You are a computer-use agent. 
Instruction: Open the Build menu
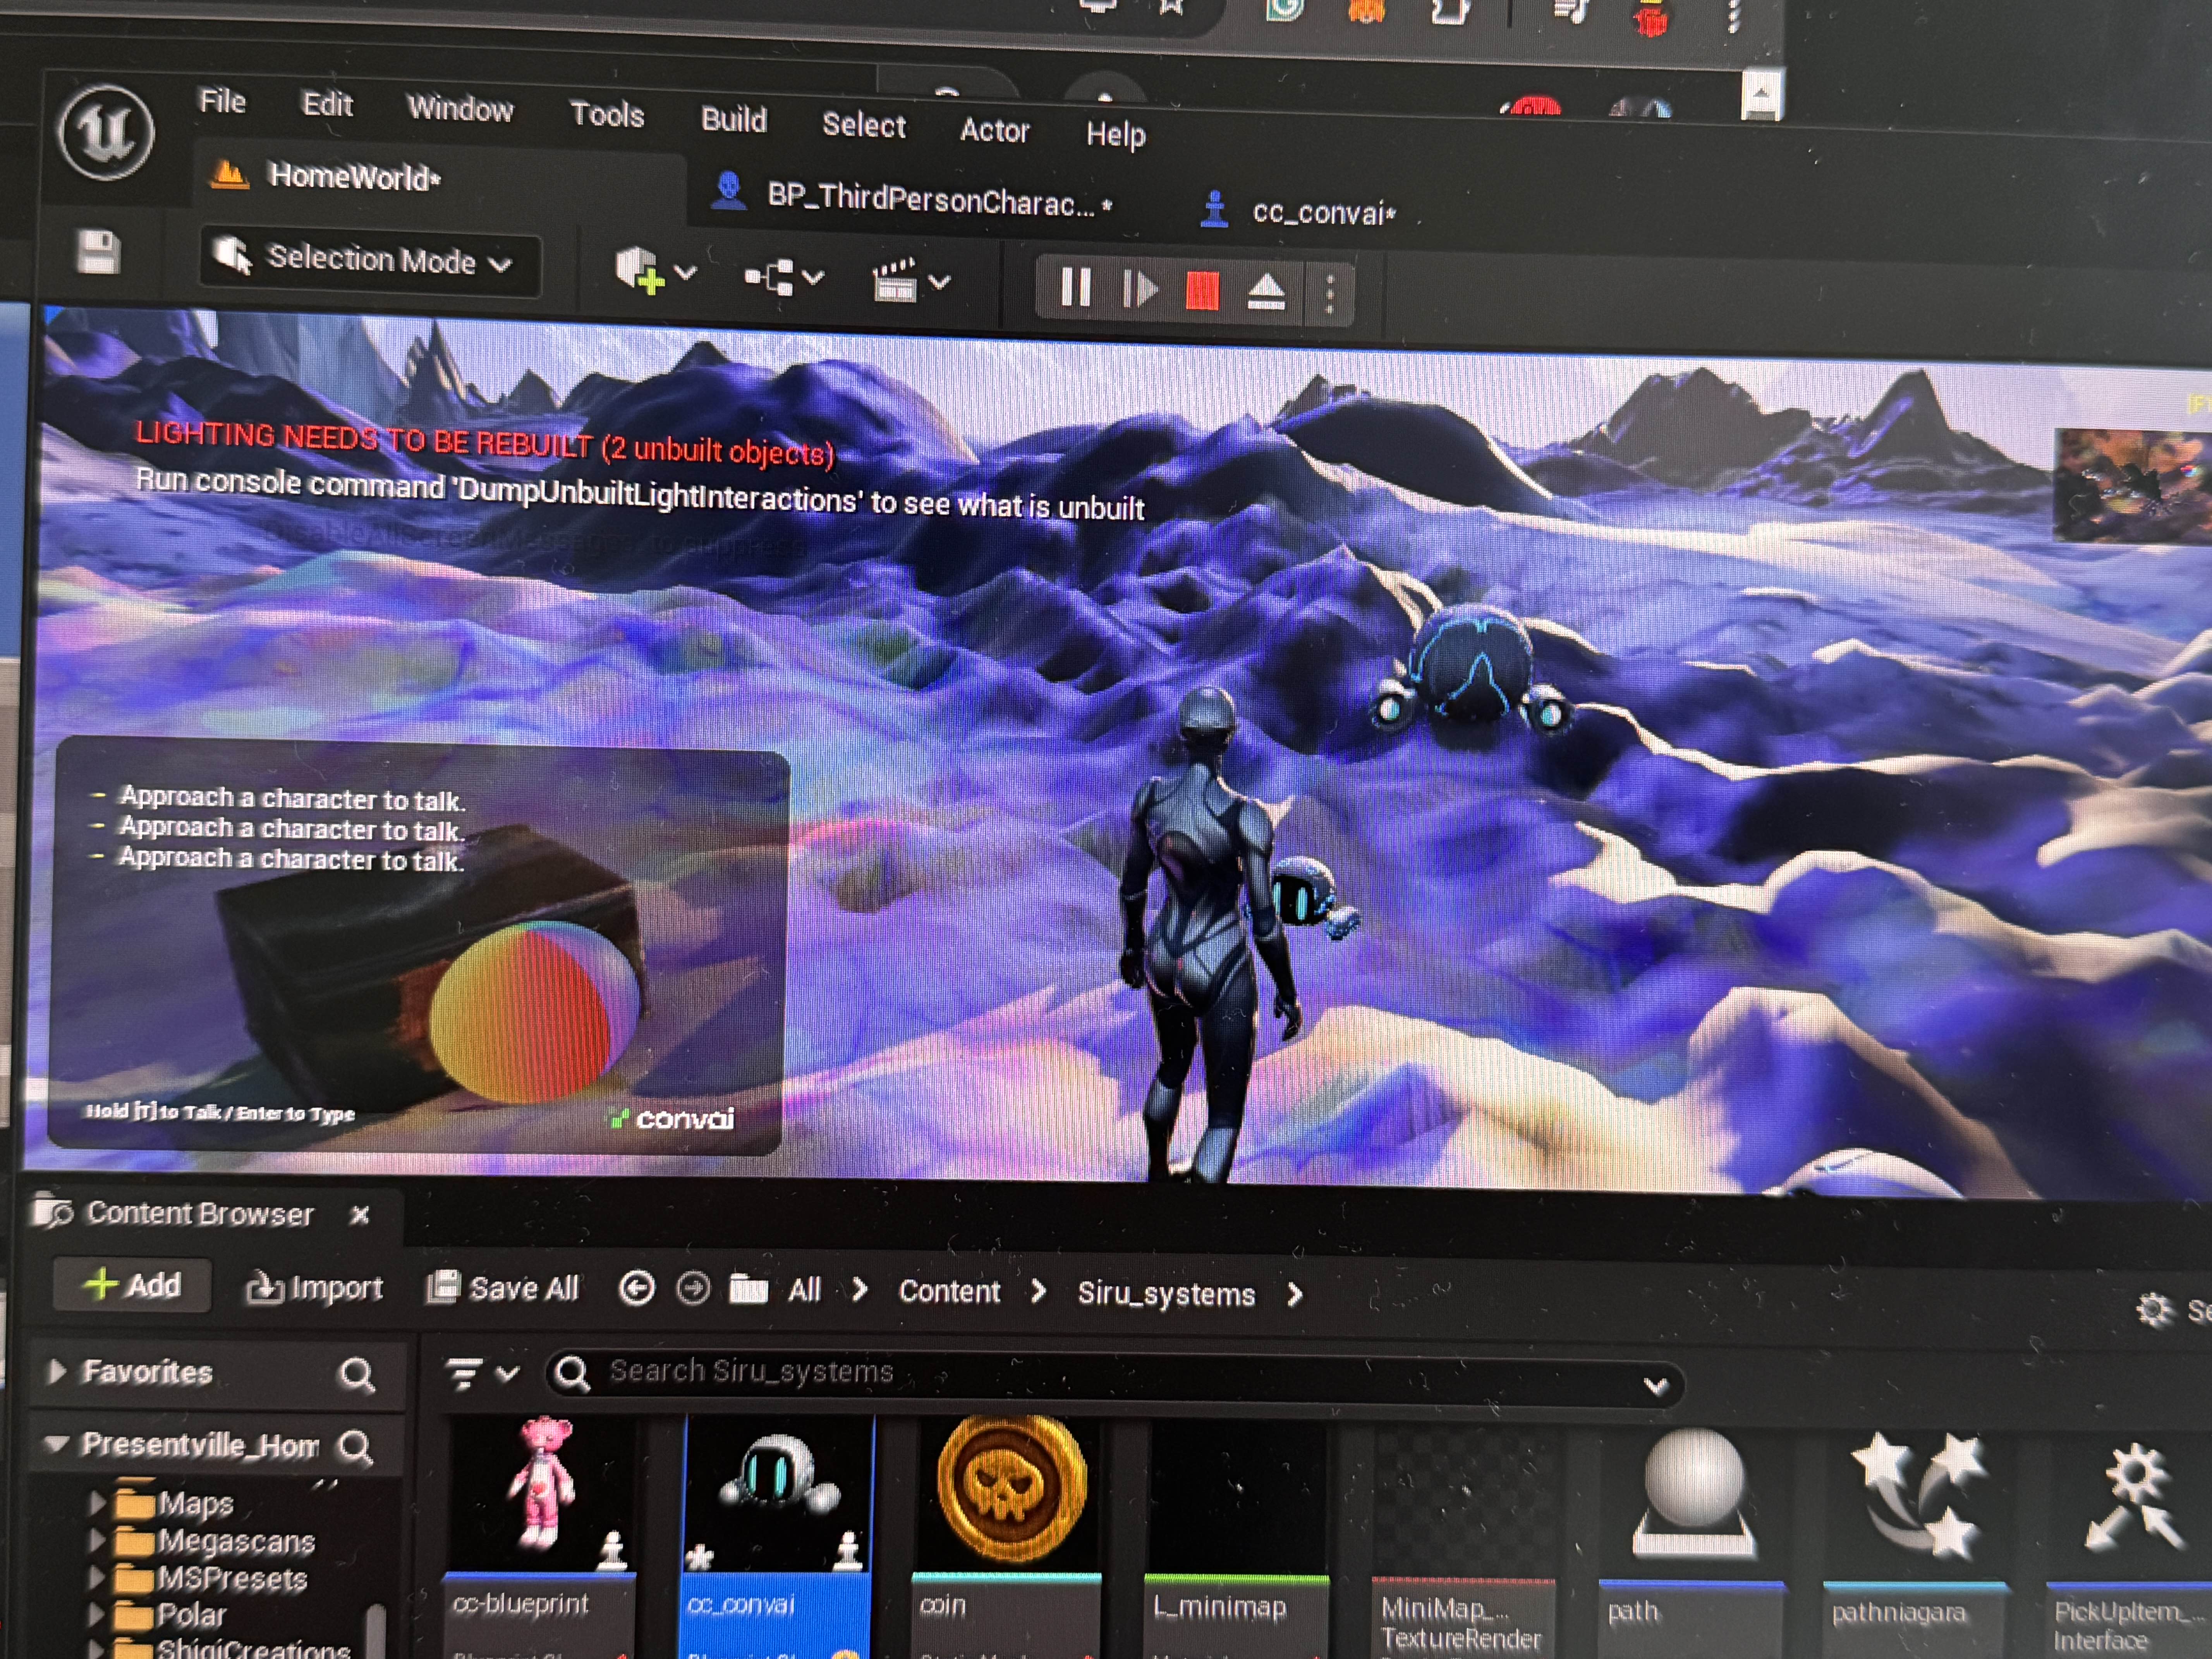pyautogui.click(x=734, y=120)
